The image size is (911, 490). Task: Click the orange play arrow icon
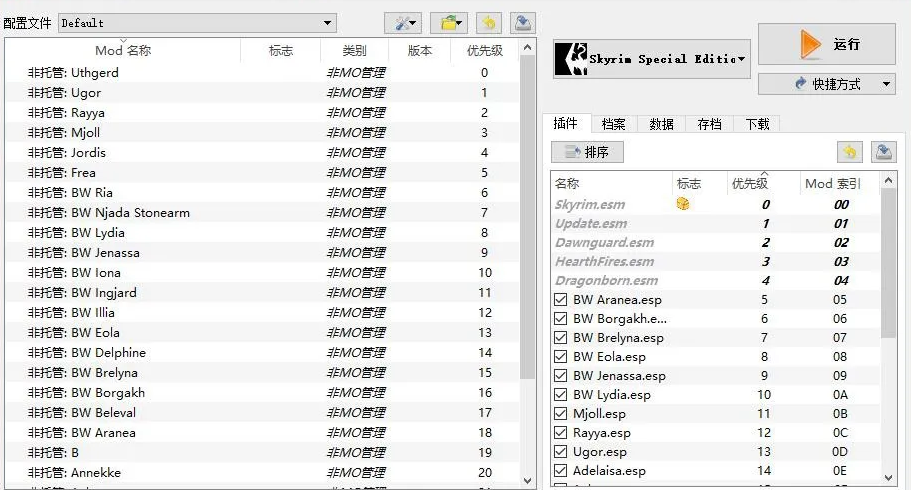point(809,44)
